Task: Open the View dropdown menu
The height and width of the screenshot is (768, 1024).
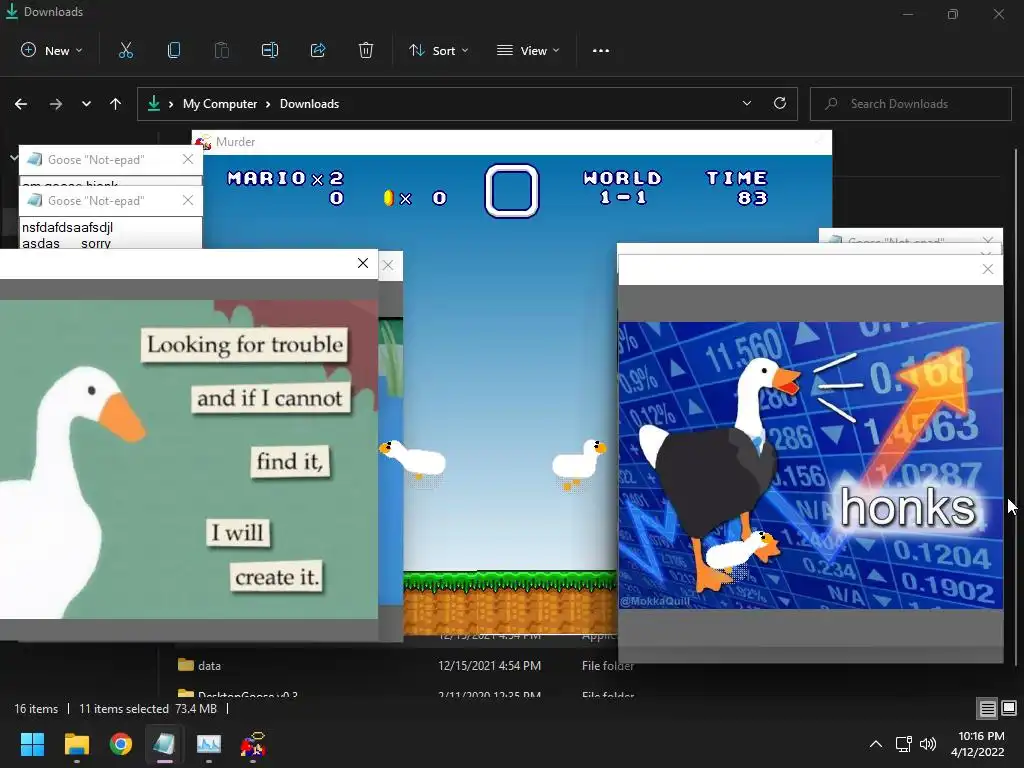Action: pyautogui.click(x=528, y=50)
